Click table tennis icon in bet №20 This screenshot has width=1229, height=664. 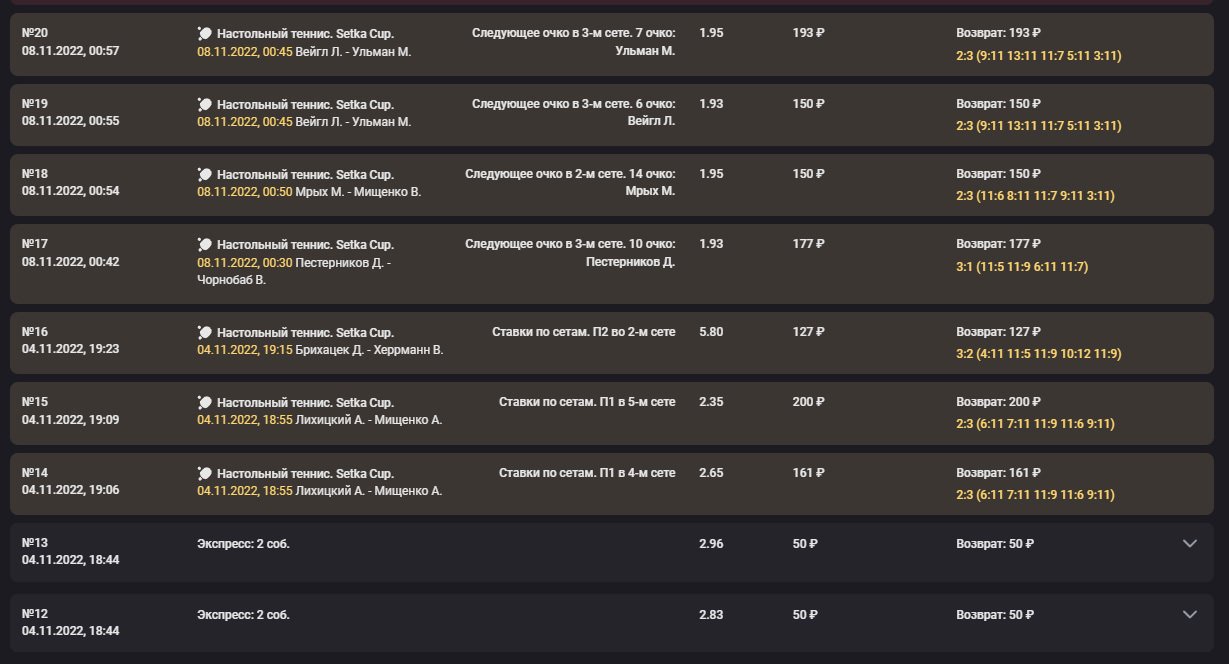pos(205,33)
